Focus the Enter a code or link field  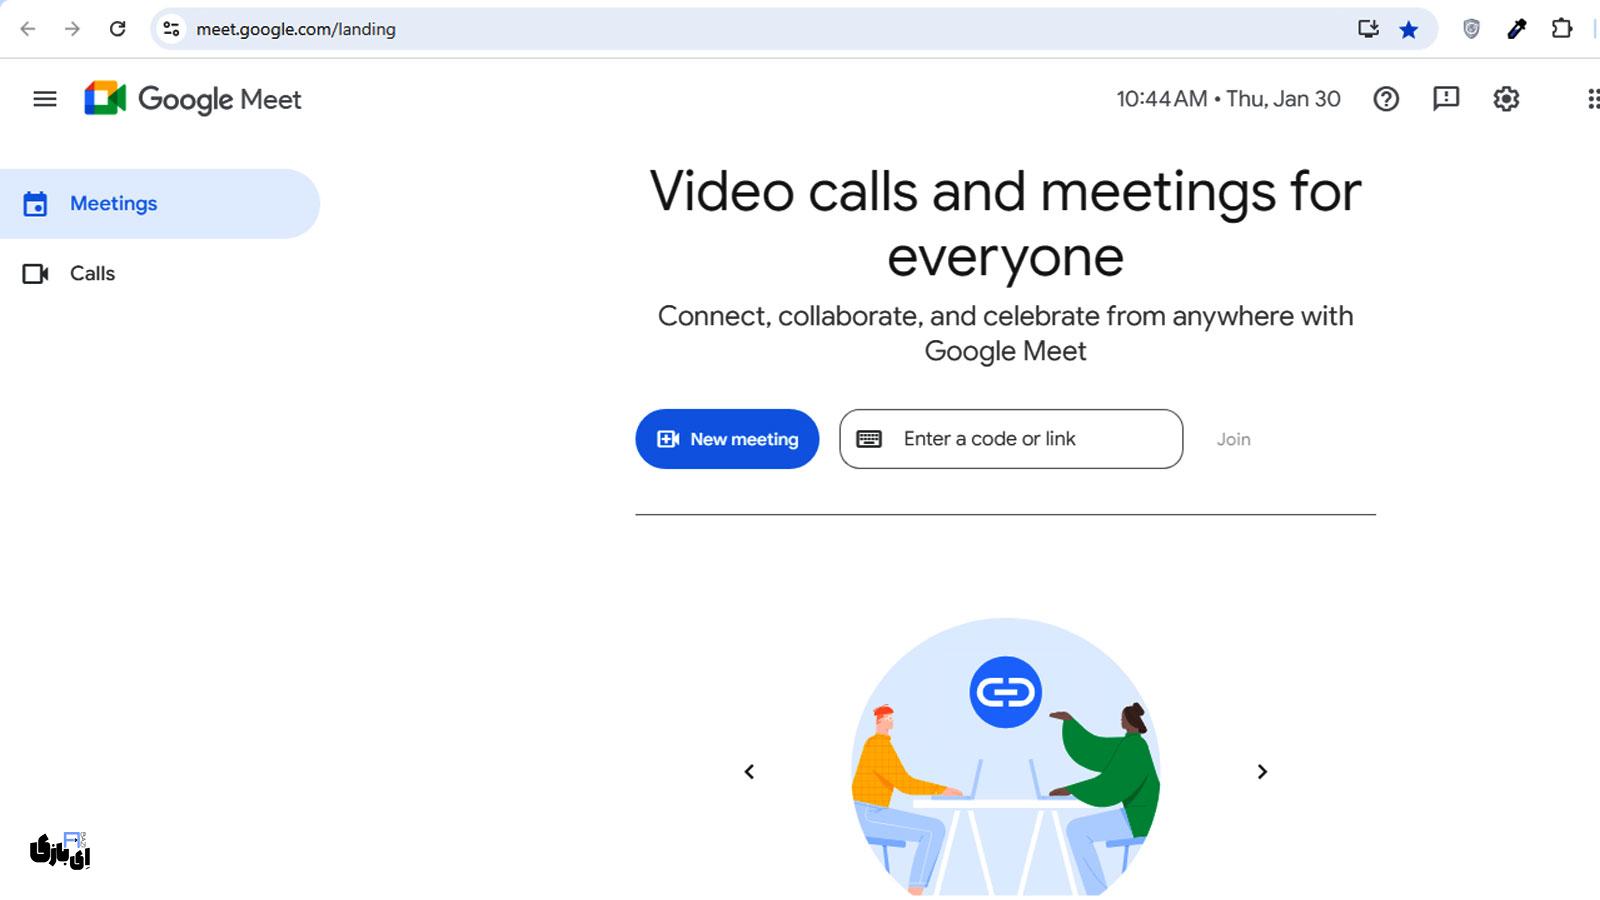point(1011,439)
